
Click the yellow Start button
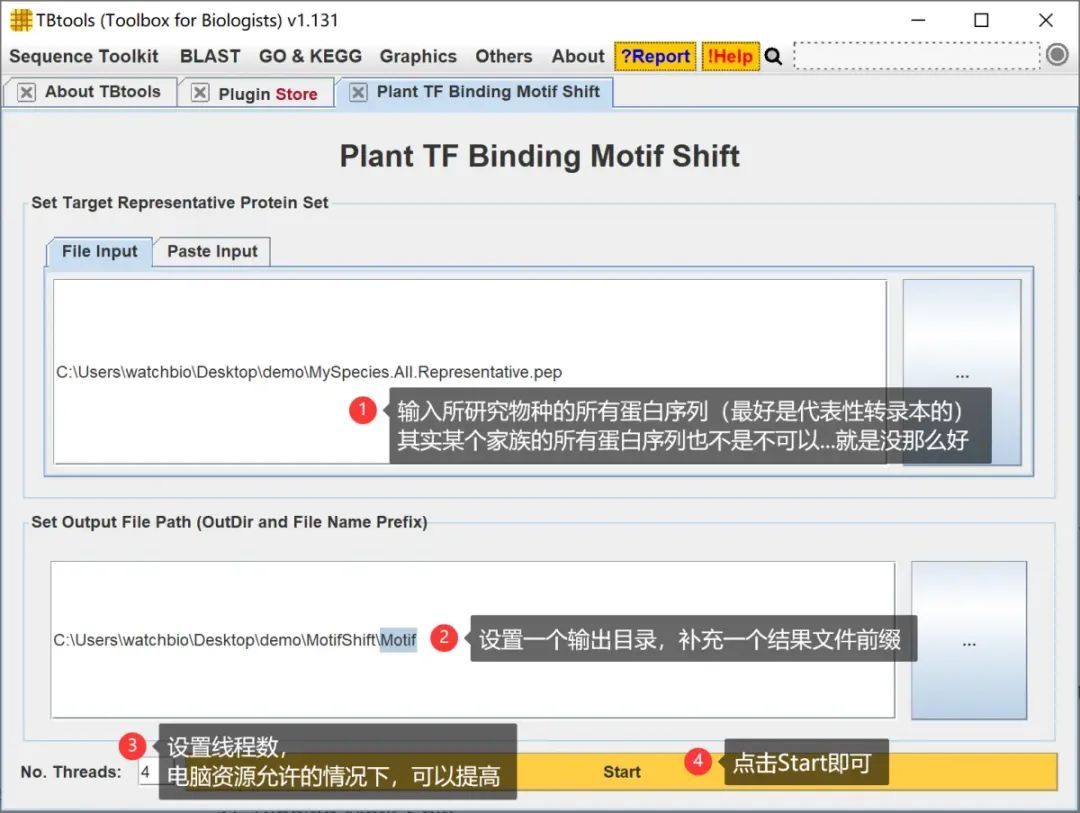621,772
